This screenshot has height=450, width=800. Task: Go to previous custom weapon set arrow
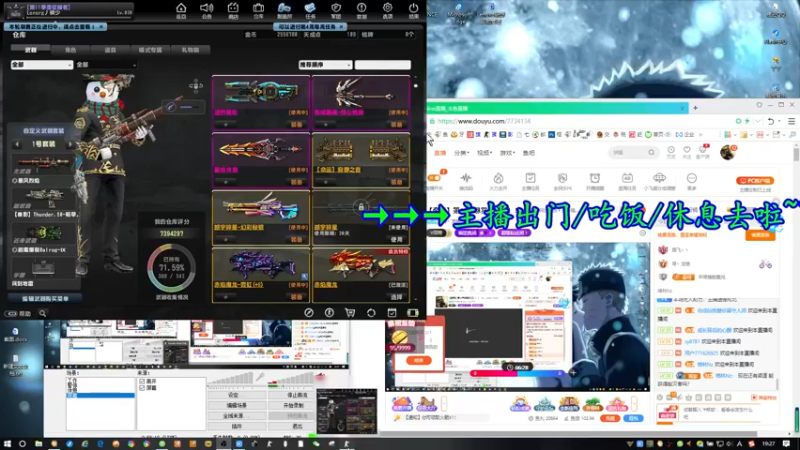click(x=17, y=144)
